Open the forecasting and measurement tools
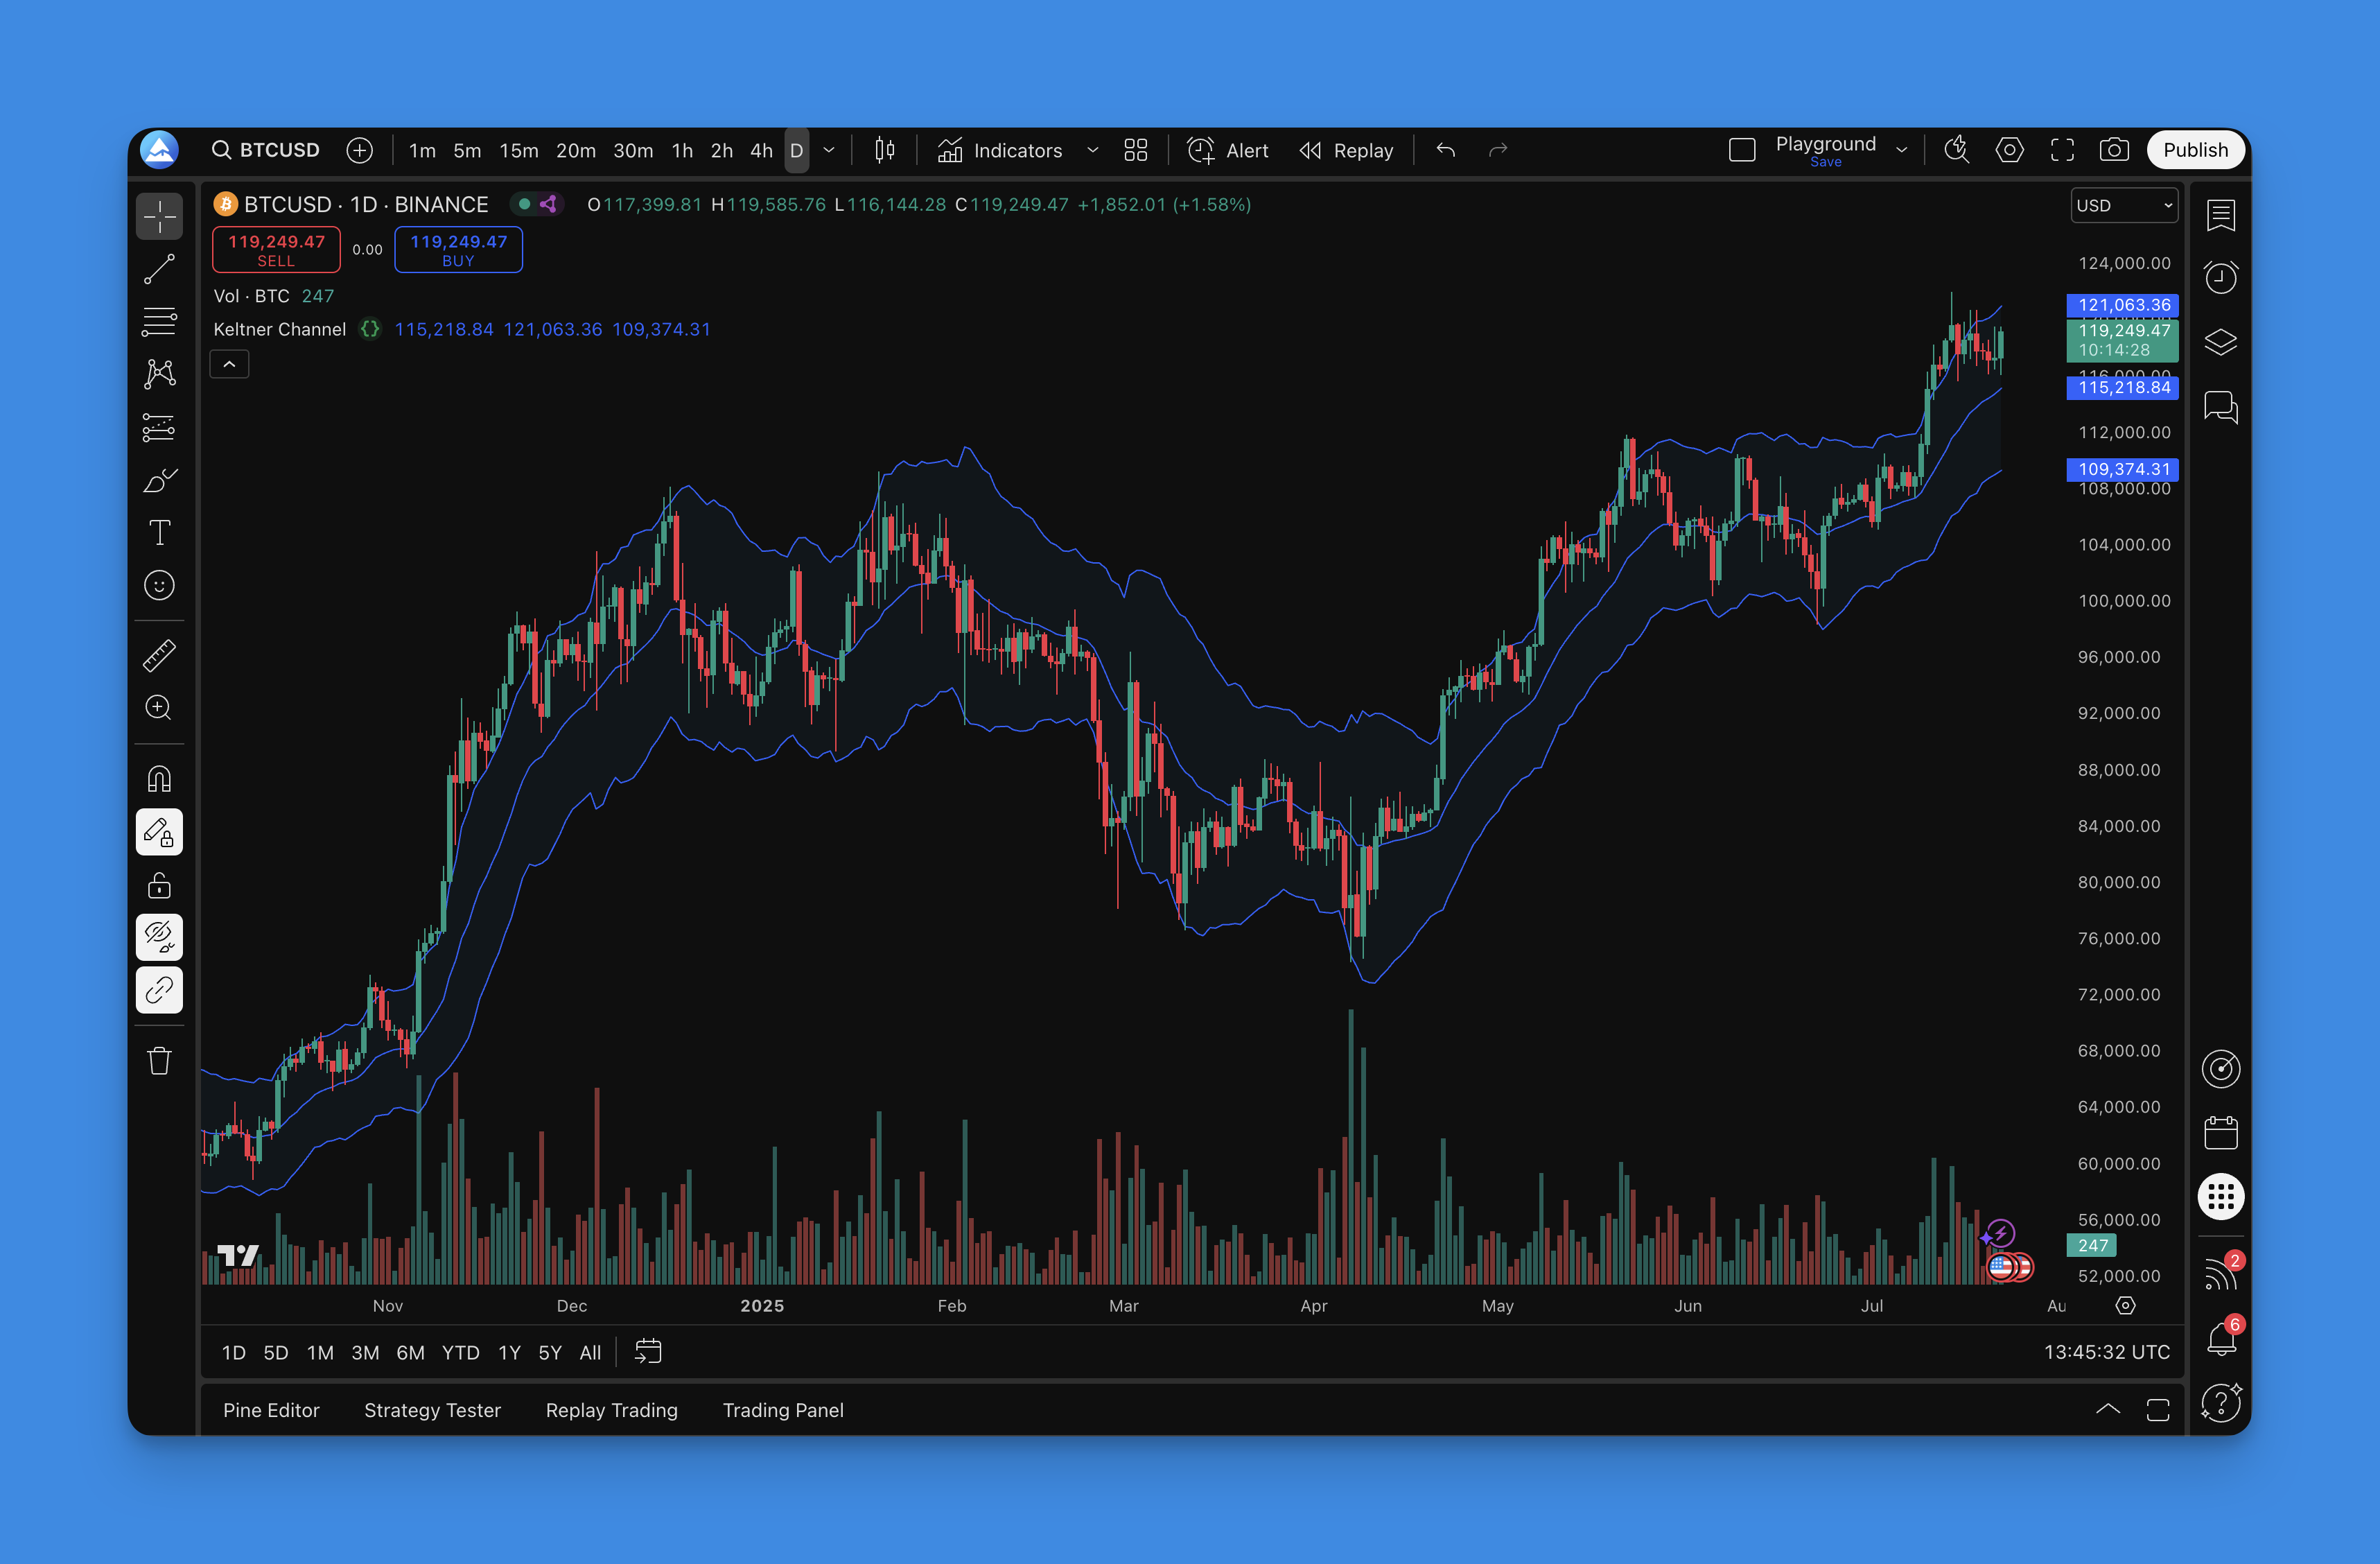The image size is (2380, 1564). 159,428
